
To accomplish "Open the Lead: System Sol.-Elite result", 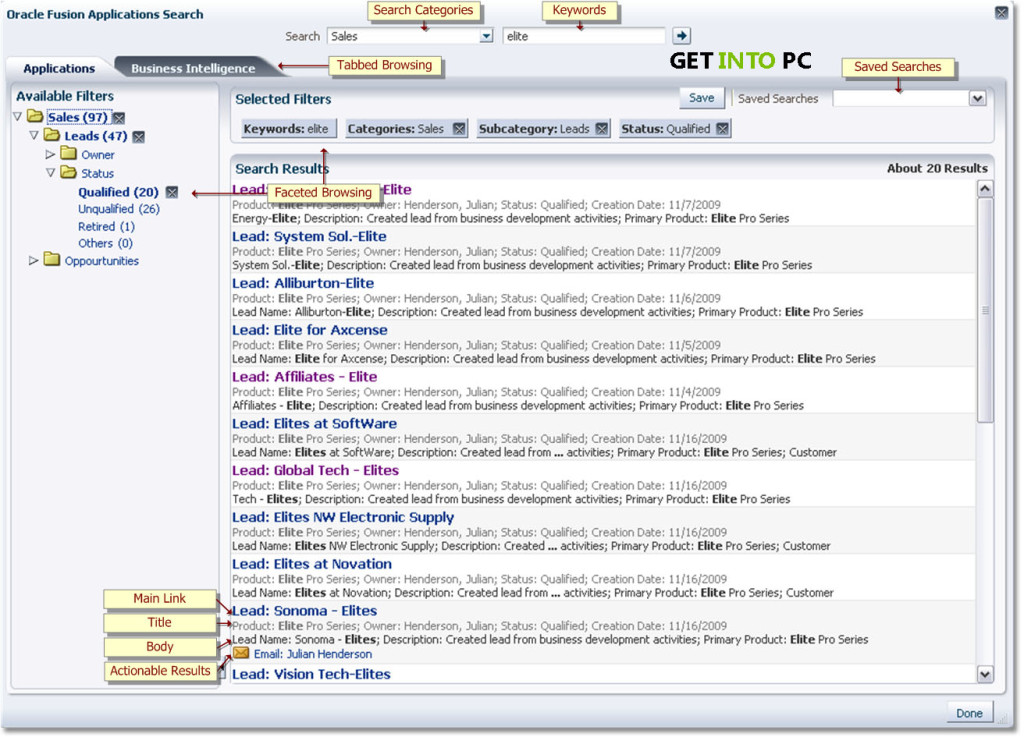I will pyautogui.click(x=309, y=236).
